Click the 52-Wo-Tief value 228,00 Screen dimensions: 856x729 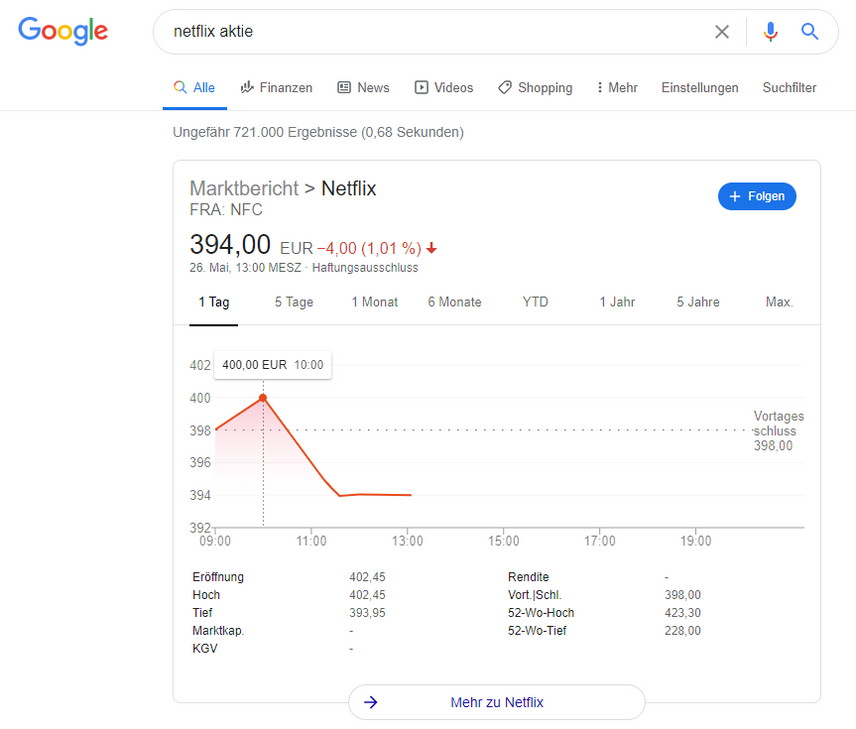(682, 631)
